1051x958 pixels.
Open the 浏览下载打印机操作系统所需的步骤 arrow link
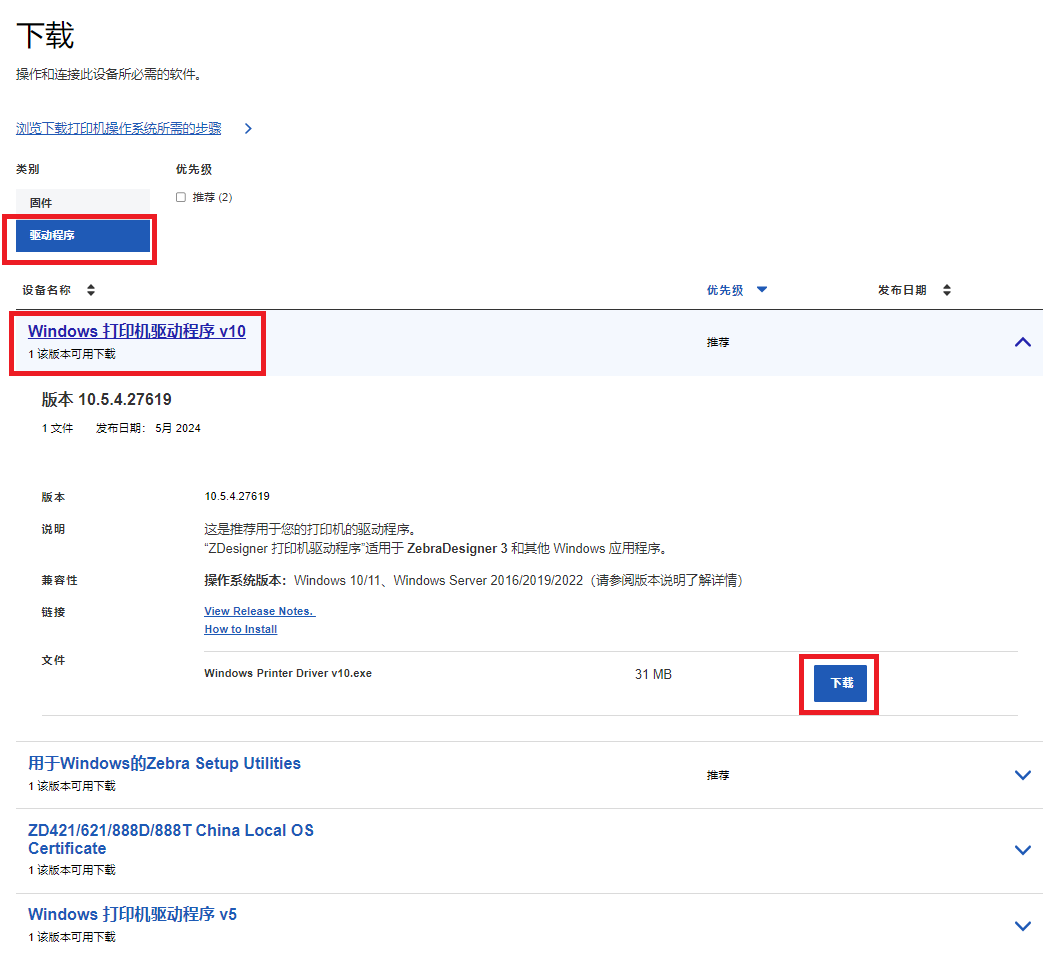(x=248, y=128)
